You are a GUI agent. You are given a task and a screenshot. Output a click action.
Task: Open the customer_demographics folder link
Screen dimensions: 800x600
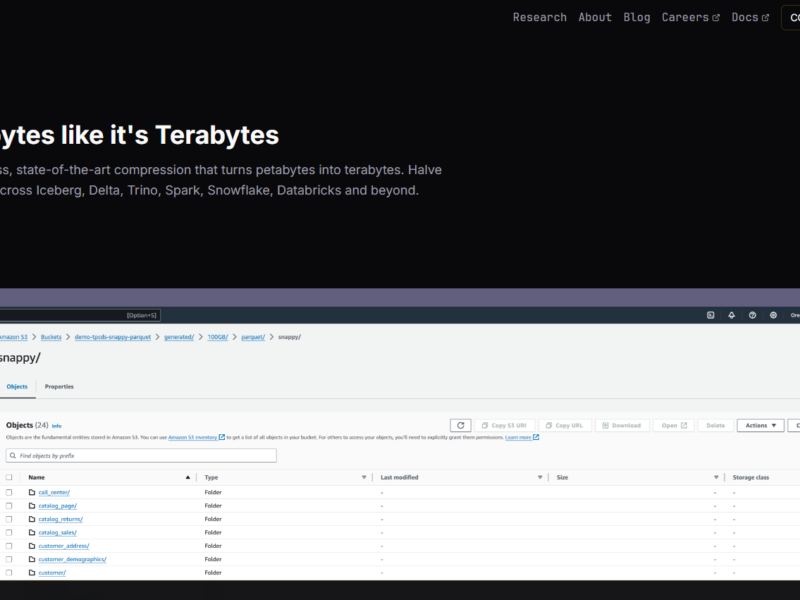pos(72,559)
